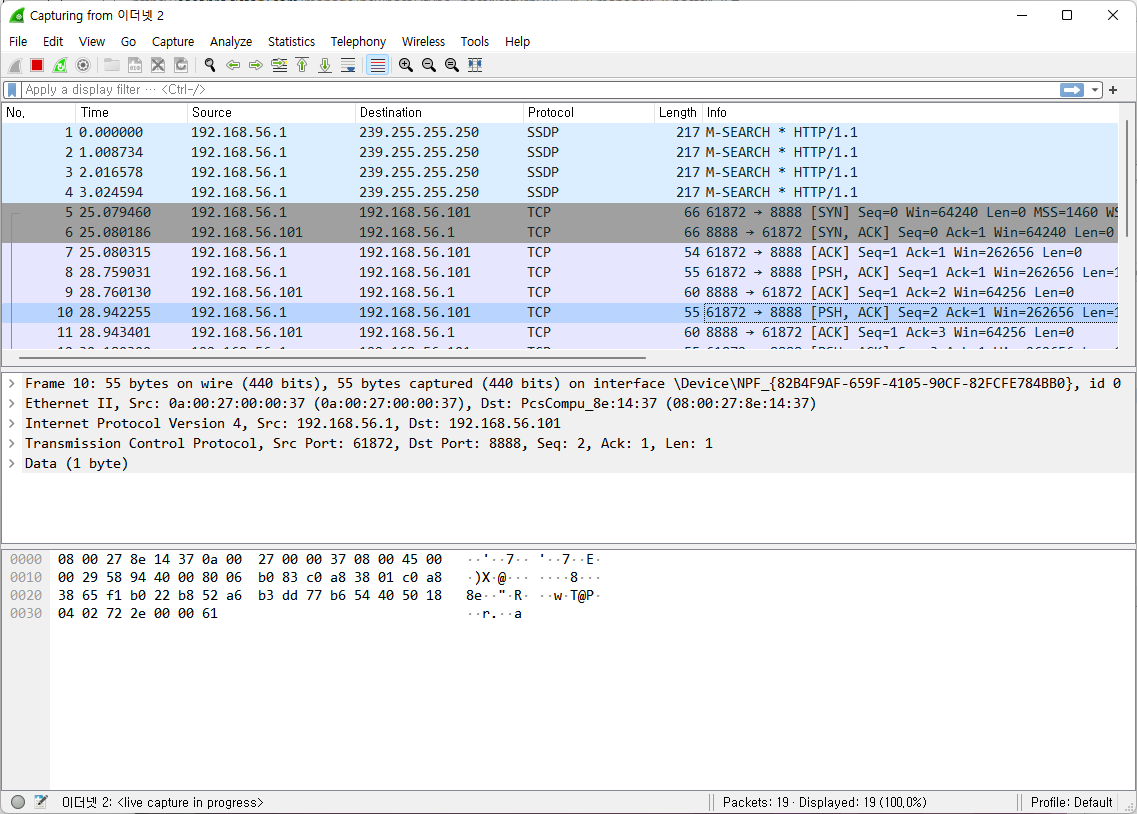
Task: Open the Telephony menu
Action: pos(358,41)
